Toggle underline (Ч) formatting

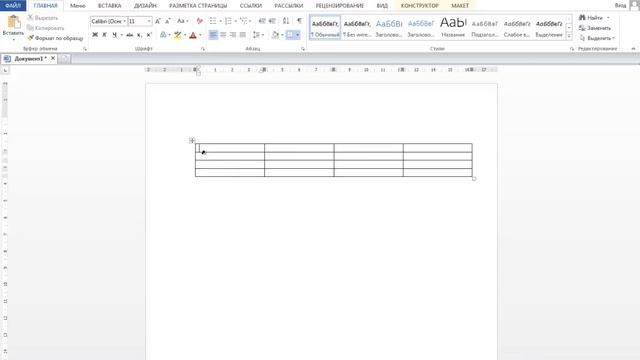[x=114, y=35]
